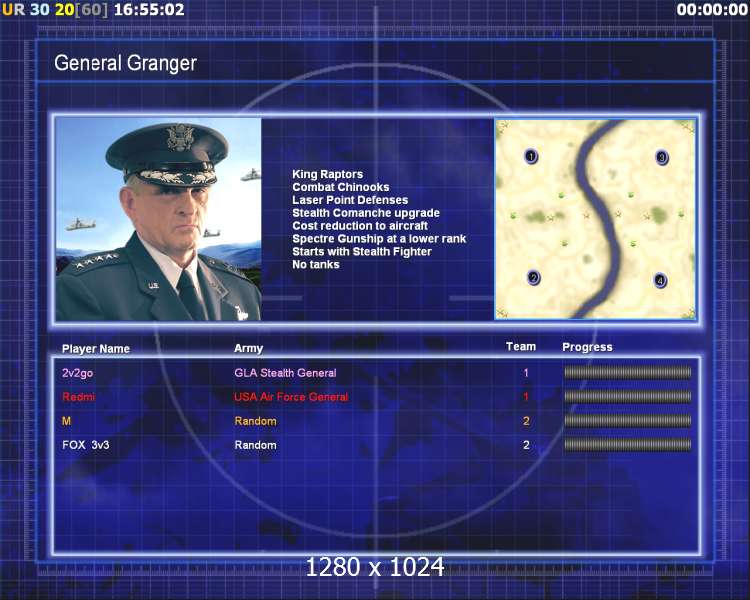The width and height of the screenshot is (750, 600).
Task: Select player name 'M'
Action: pos(66,421)
